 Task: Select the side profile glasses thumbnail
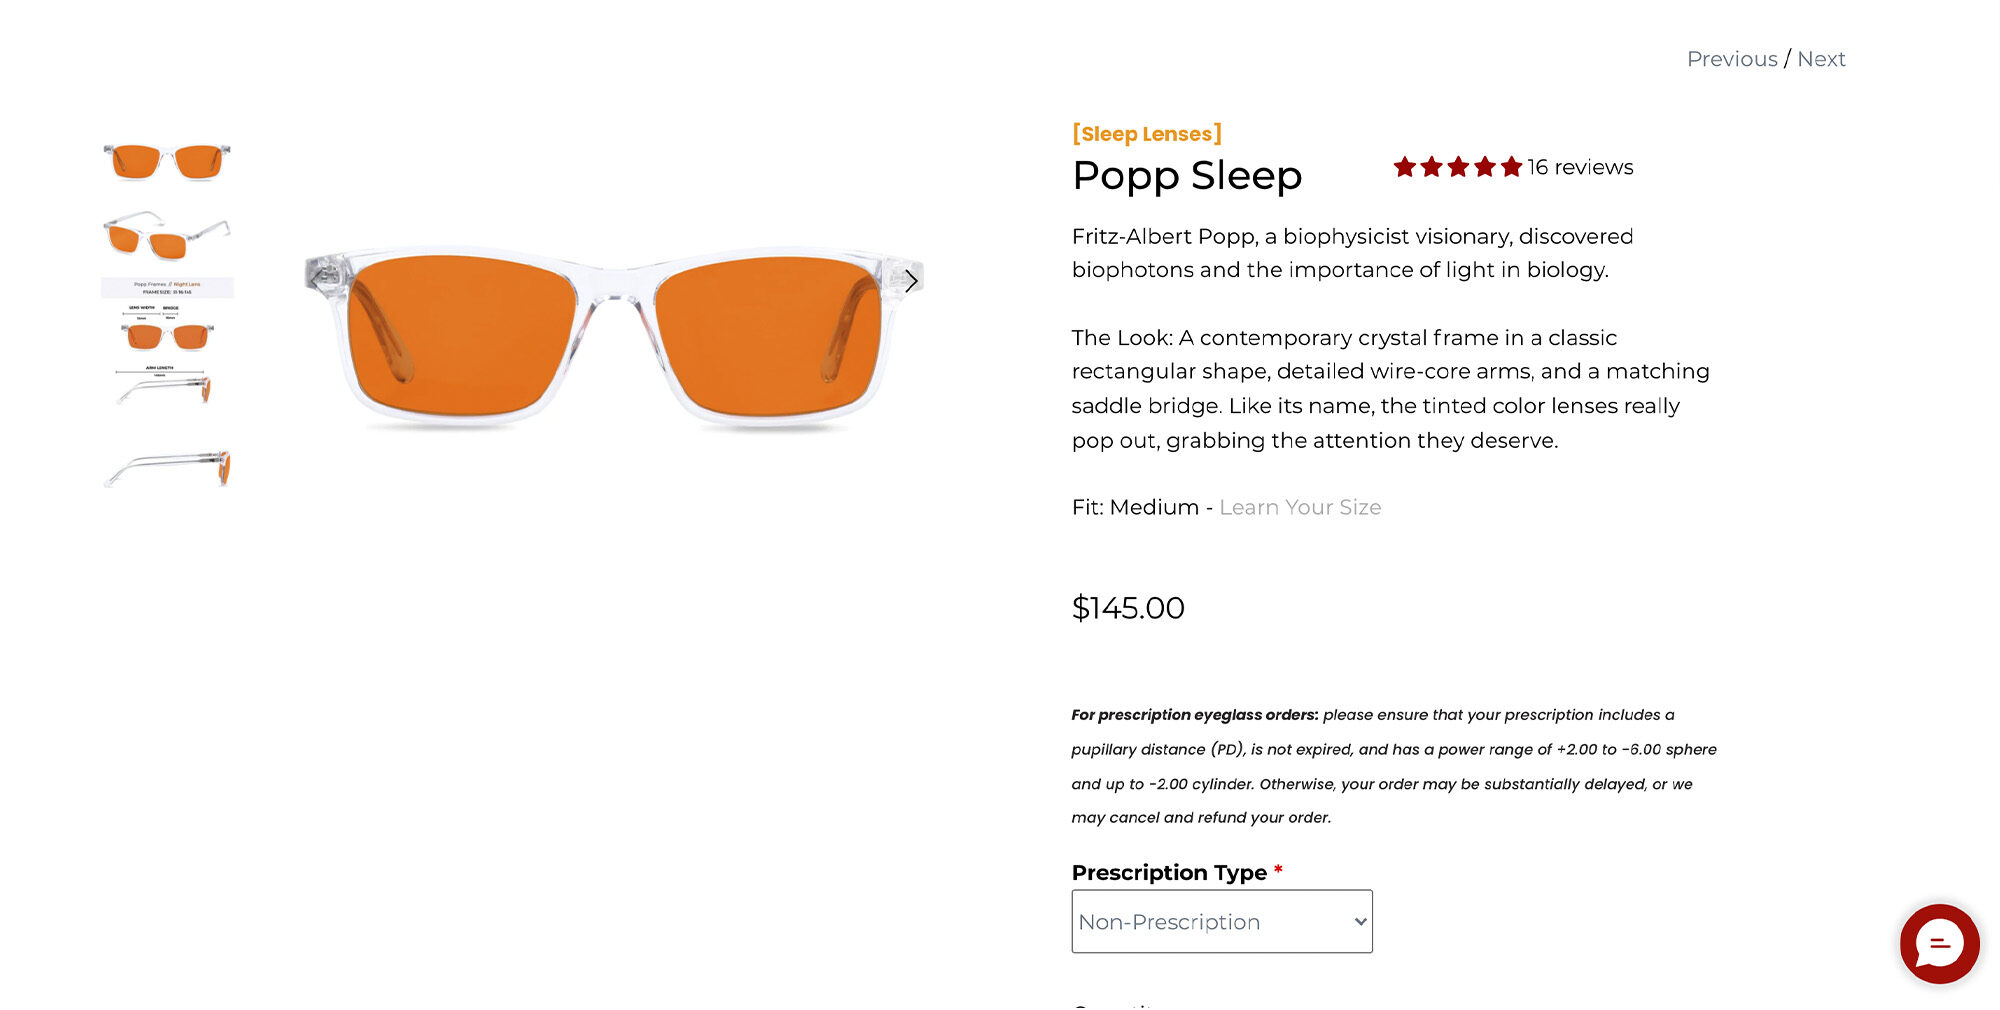(167, 468)
